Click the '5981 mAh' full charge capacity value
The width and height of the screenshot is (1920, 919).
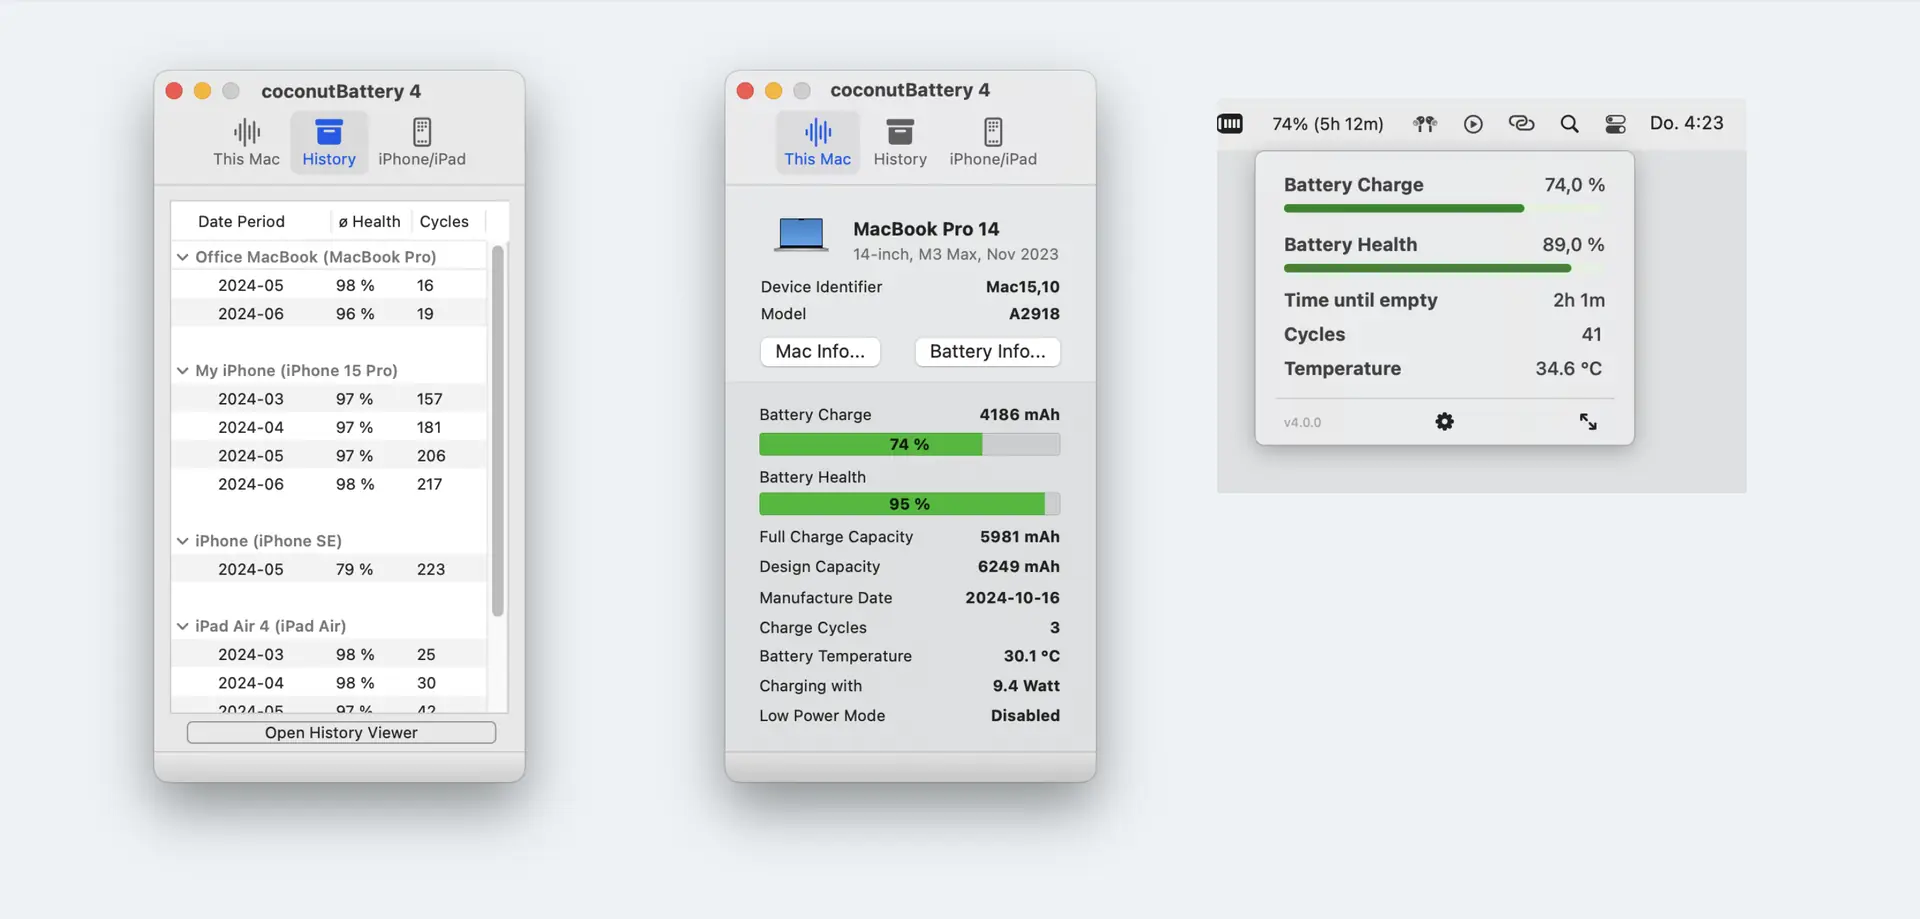point(1019,537)
